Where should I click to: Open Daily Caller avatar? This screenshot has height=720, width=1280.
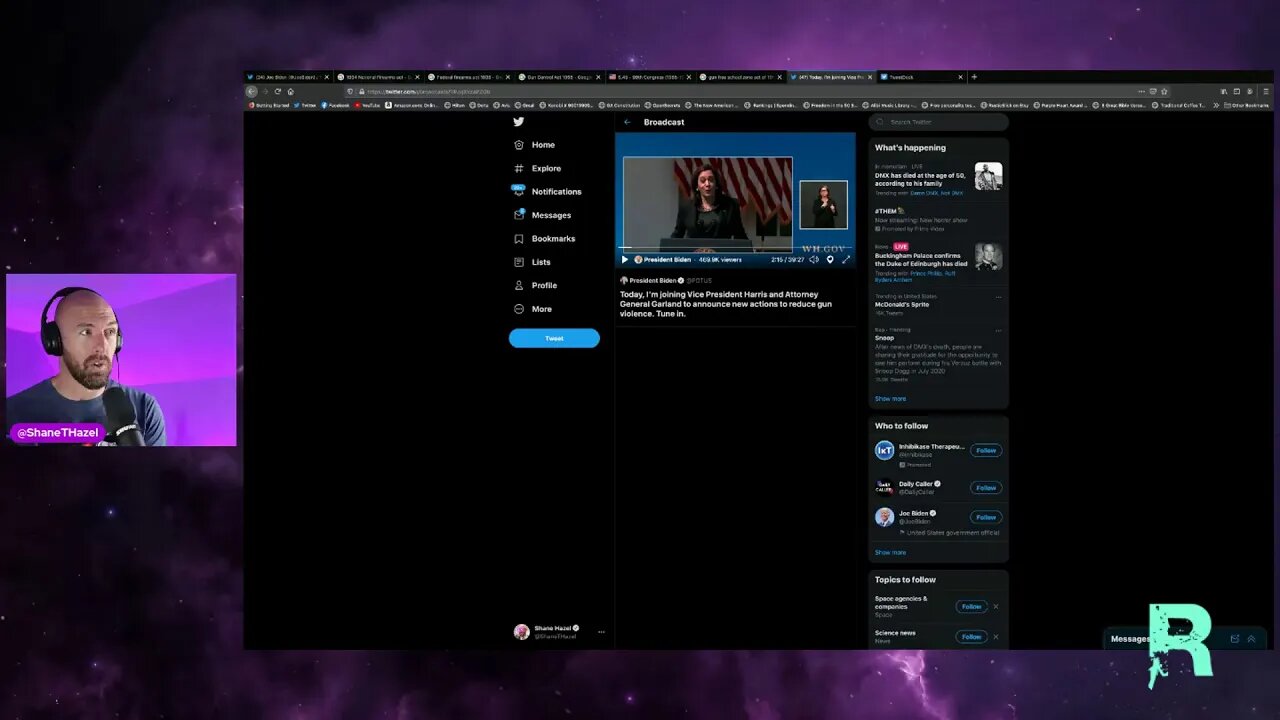(884, 487)
